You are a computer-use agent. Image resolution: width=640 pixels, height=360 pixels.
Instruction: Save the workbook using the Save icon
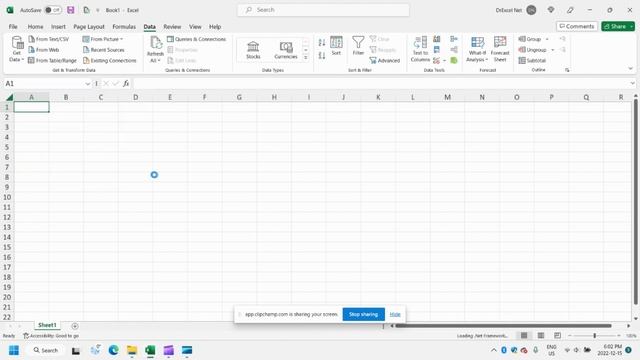[71, 10]
